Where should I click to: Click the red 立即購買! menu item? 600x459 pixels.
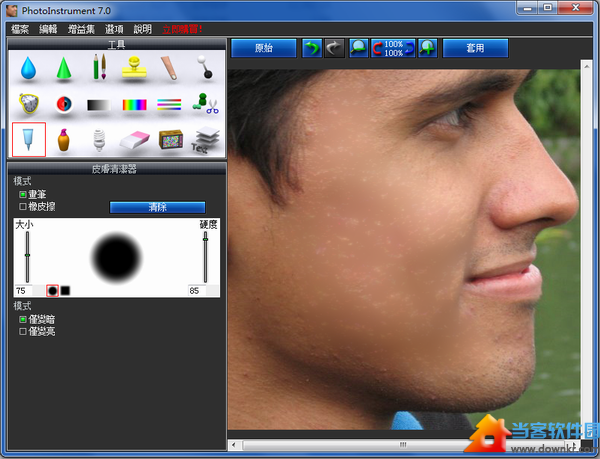tap(182, 29)
